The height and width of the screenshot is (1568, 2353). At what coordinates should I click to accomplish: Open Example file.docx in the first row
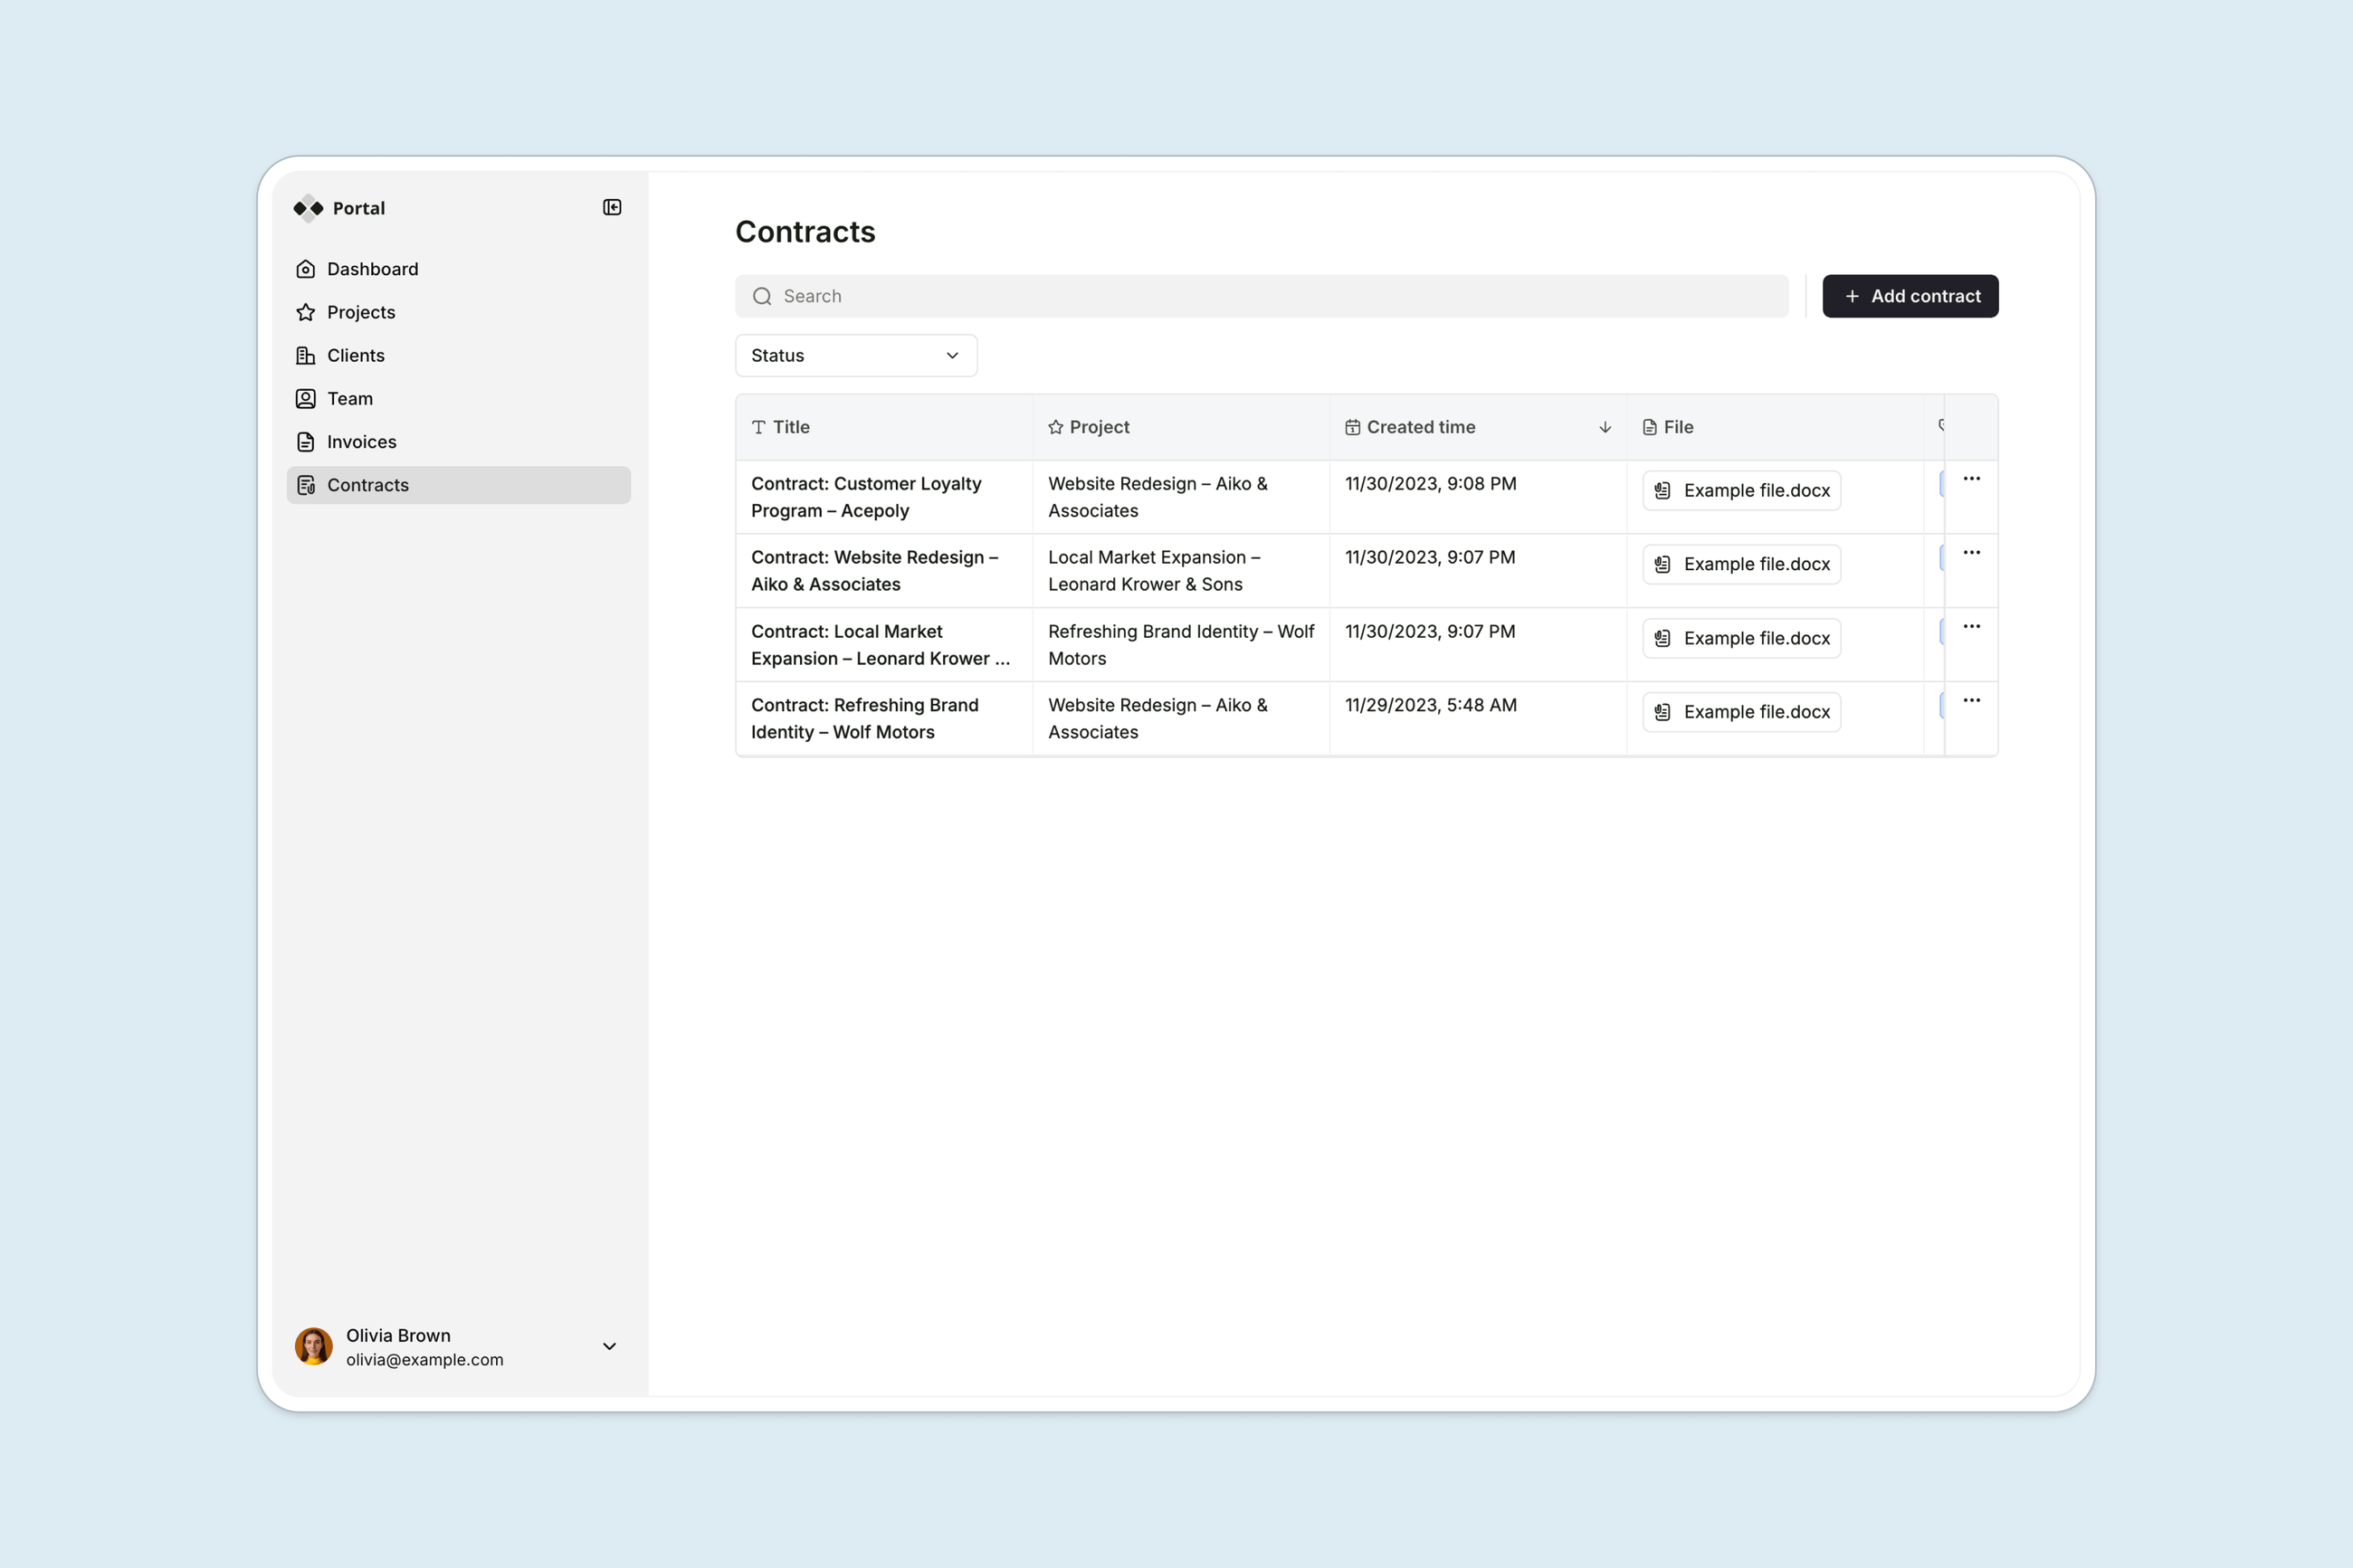pyautogui.click(x=1741, y=490)
